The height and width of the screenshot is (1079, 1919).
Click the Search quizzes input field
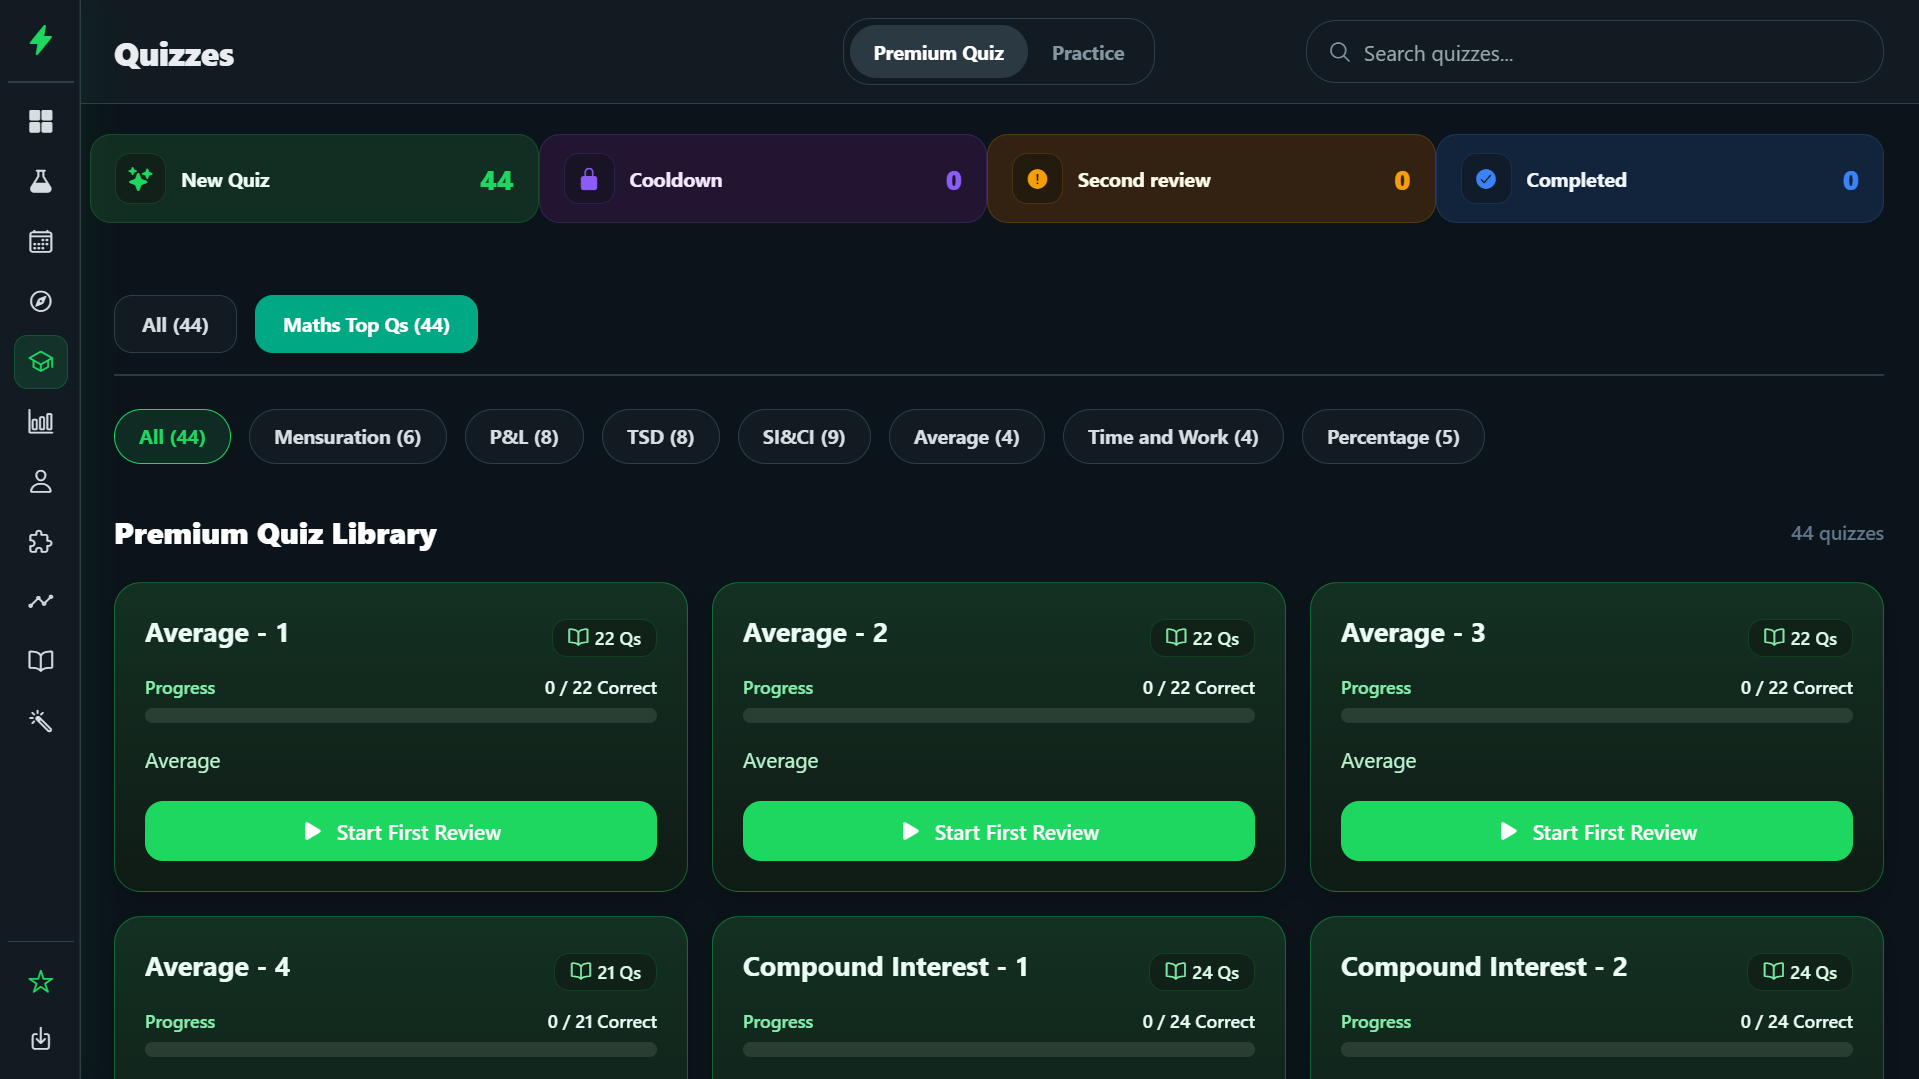coord(1595,52)
